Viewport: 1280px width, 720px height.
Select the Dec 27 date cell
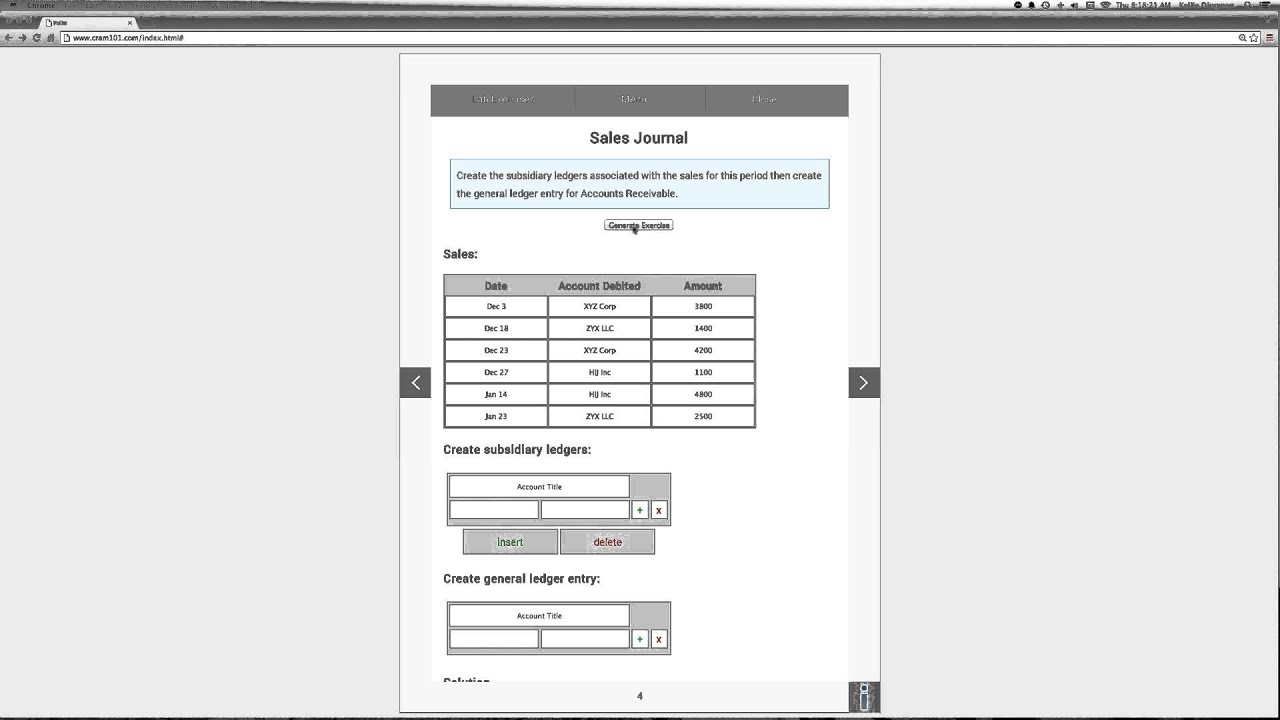pos(496,372)
